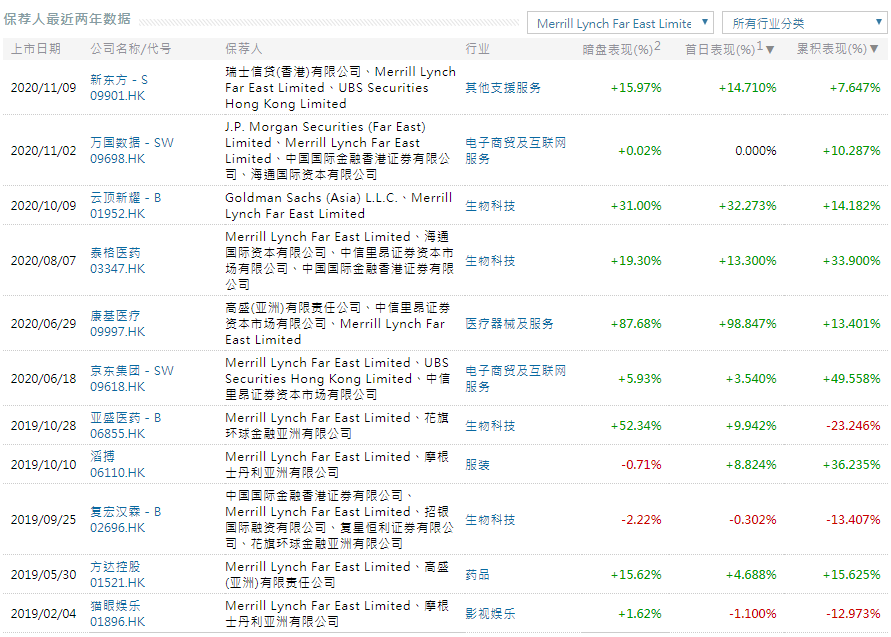Open the 复宏汉霖 - B company link

coord(126,511)
